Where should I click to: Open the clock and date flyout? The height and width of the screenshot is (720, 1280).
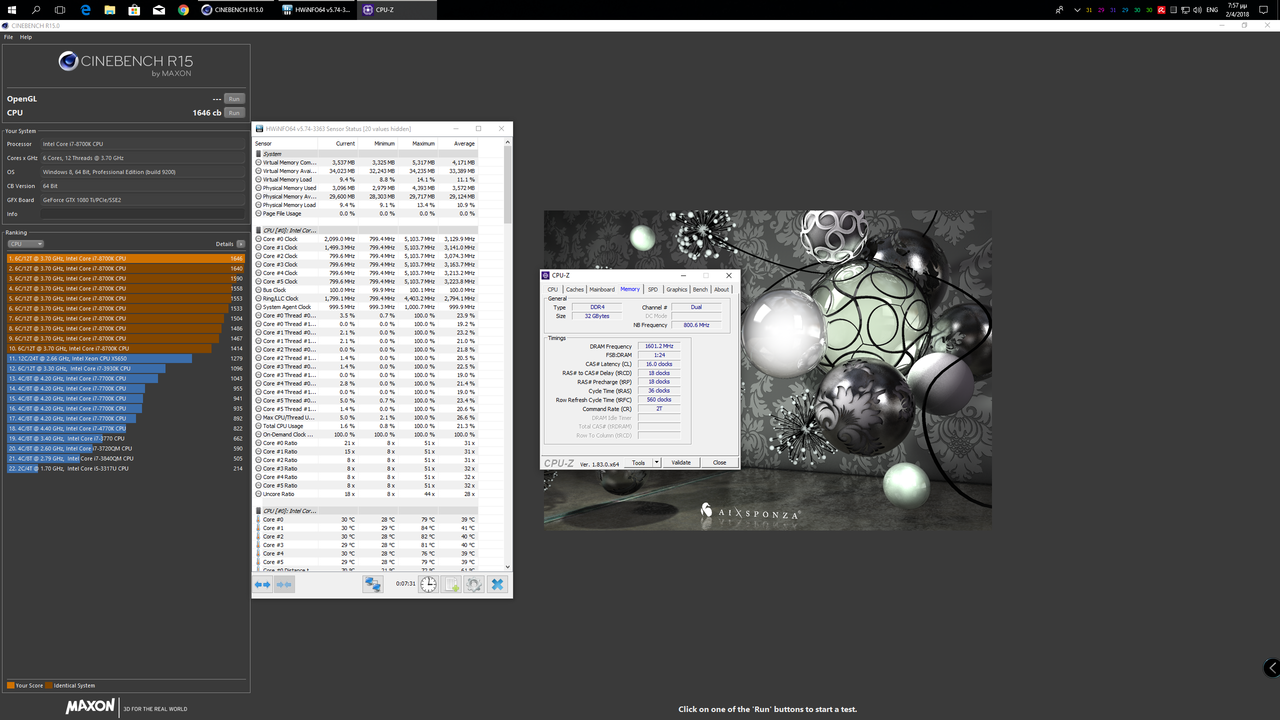(1239, 9)
